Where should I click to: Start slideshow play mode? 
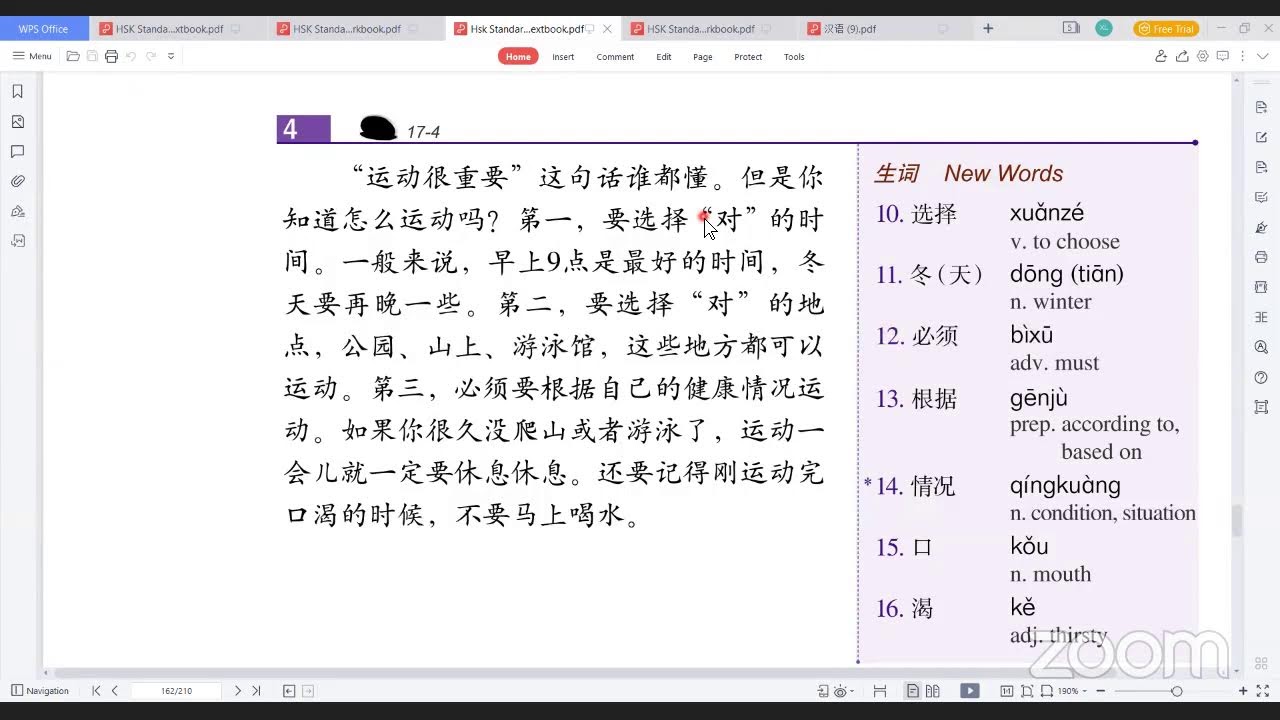970,690
